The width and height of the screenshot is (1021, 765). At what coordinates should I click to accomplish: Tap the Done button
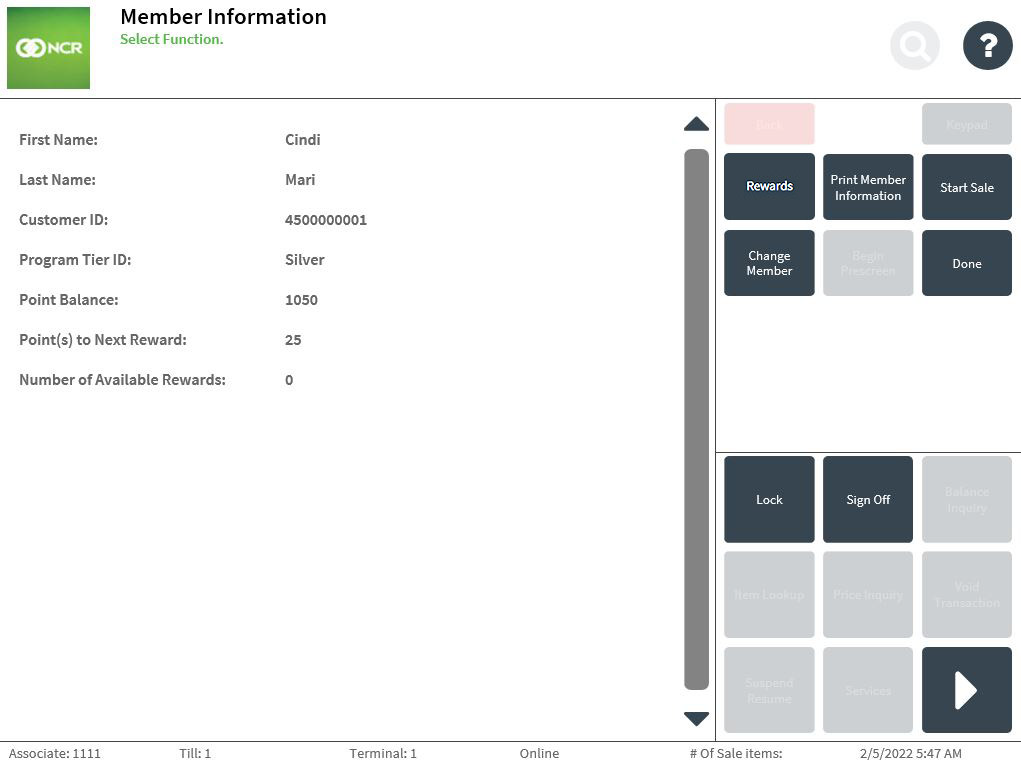[966, 263]
